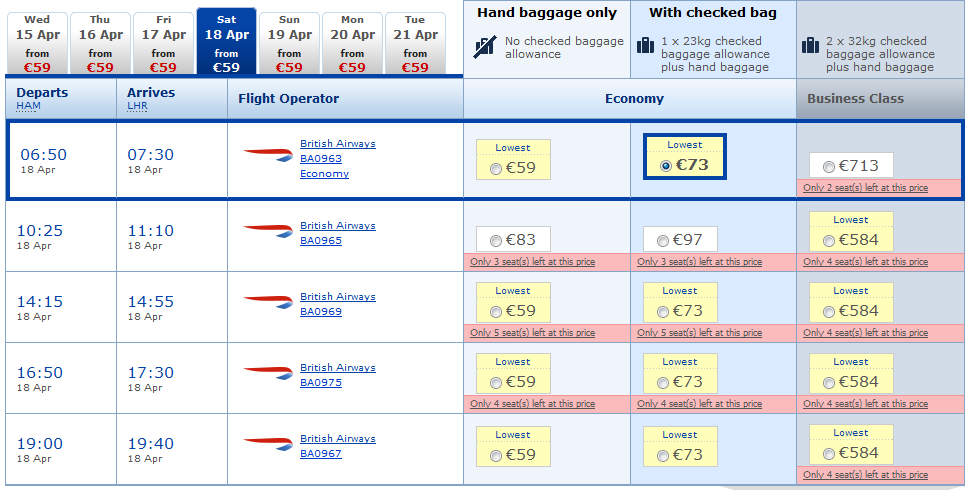Click the 23kg checked bag suitcase icon

point(645,46)
